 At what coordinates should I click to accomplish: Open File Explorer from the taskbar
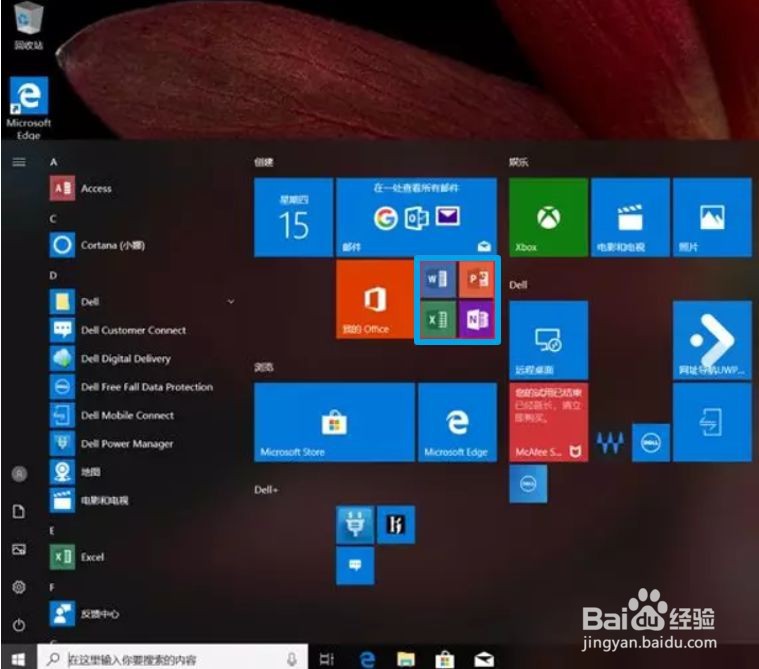pyautogui.click(x=406, y=659)
